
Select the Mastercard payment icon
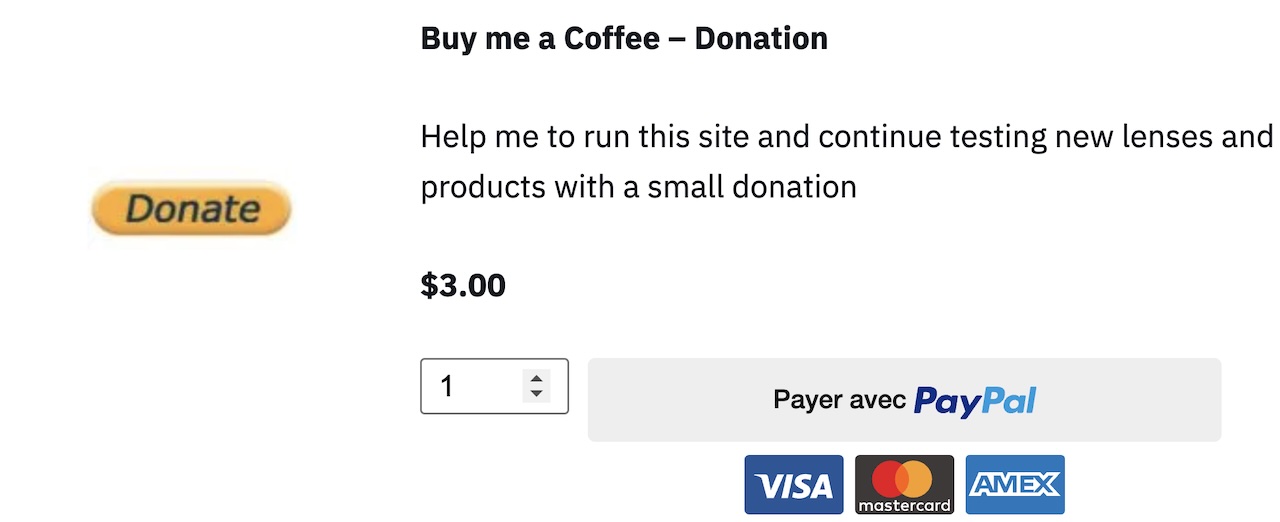coord(904,484)
